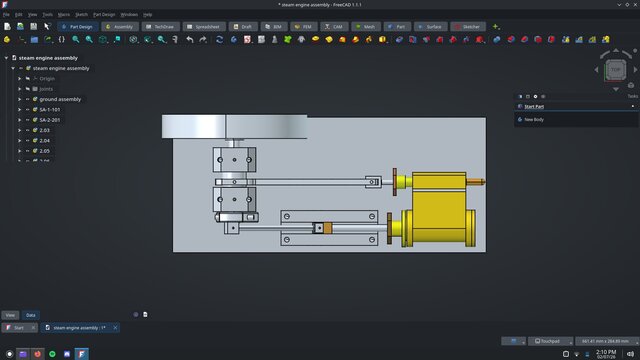Screen dimensions: 640x360
Task: Expand the Joints tree node
Action: pyautogui.click(x=19, y=89)
